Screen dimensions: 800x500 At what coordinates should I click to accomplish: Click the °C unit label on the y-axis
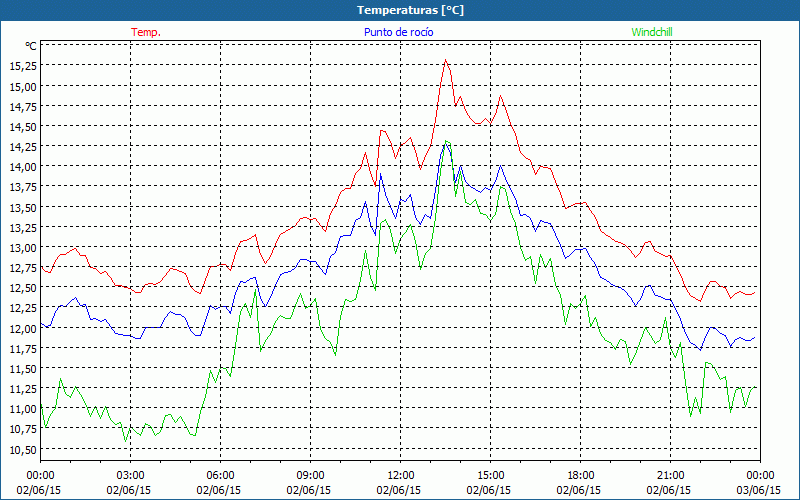pos(31,46)
